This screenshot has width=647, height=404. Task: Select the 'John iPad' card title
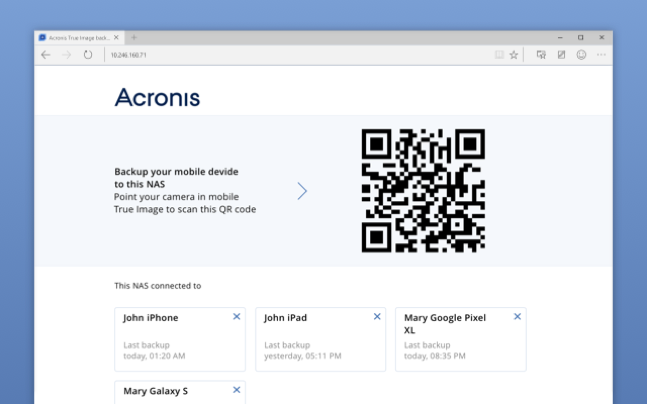(x=286, y=318)
